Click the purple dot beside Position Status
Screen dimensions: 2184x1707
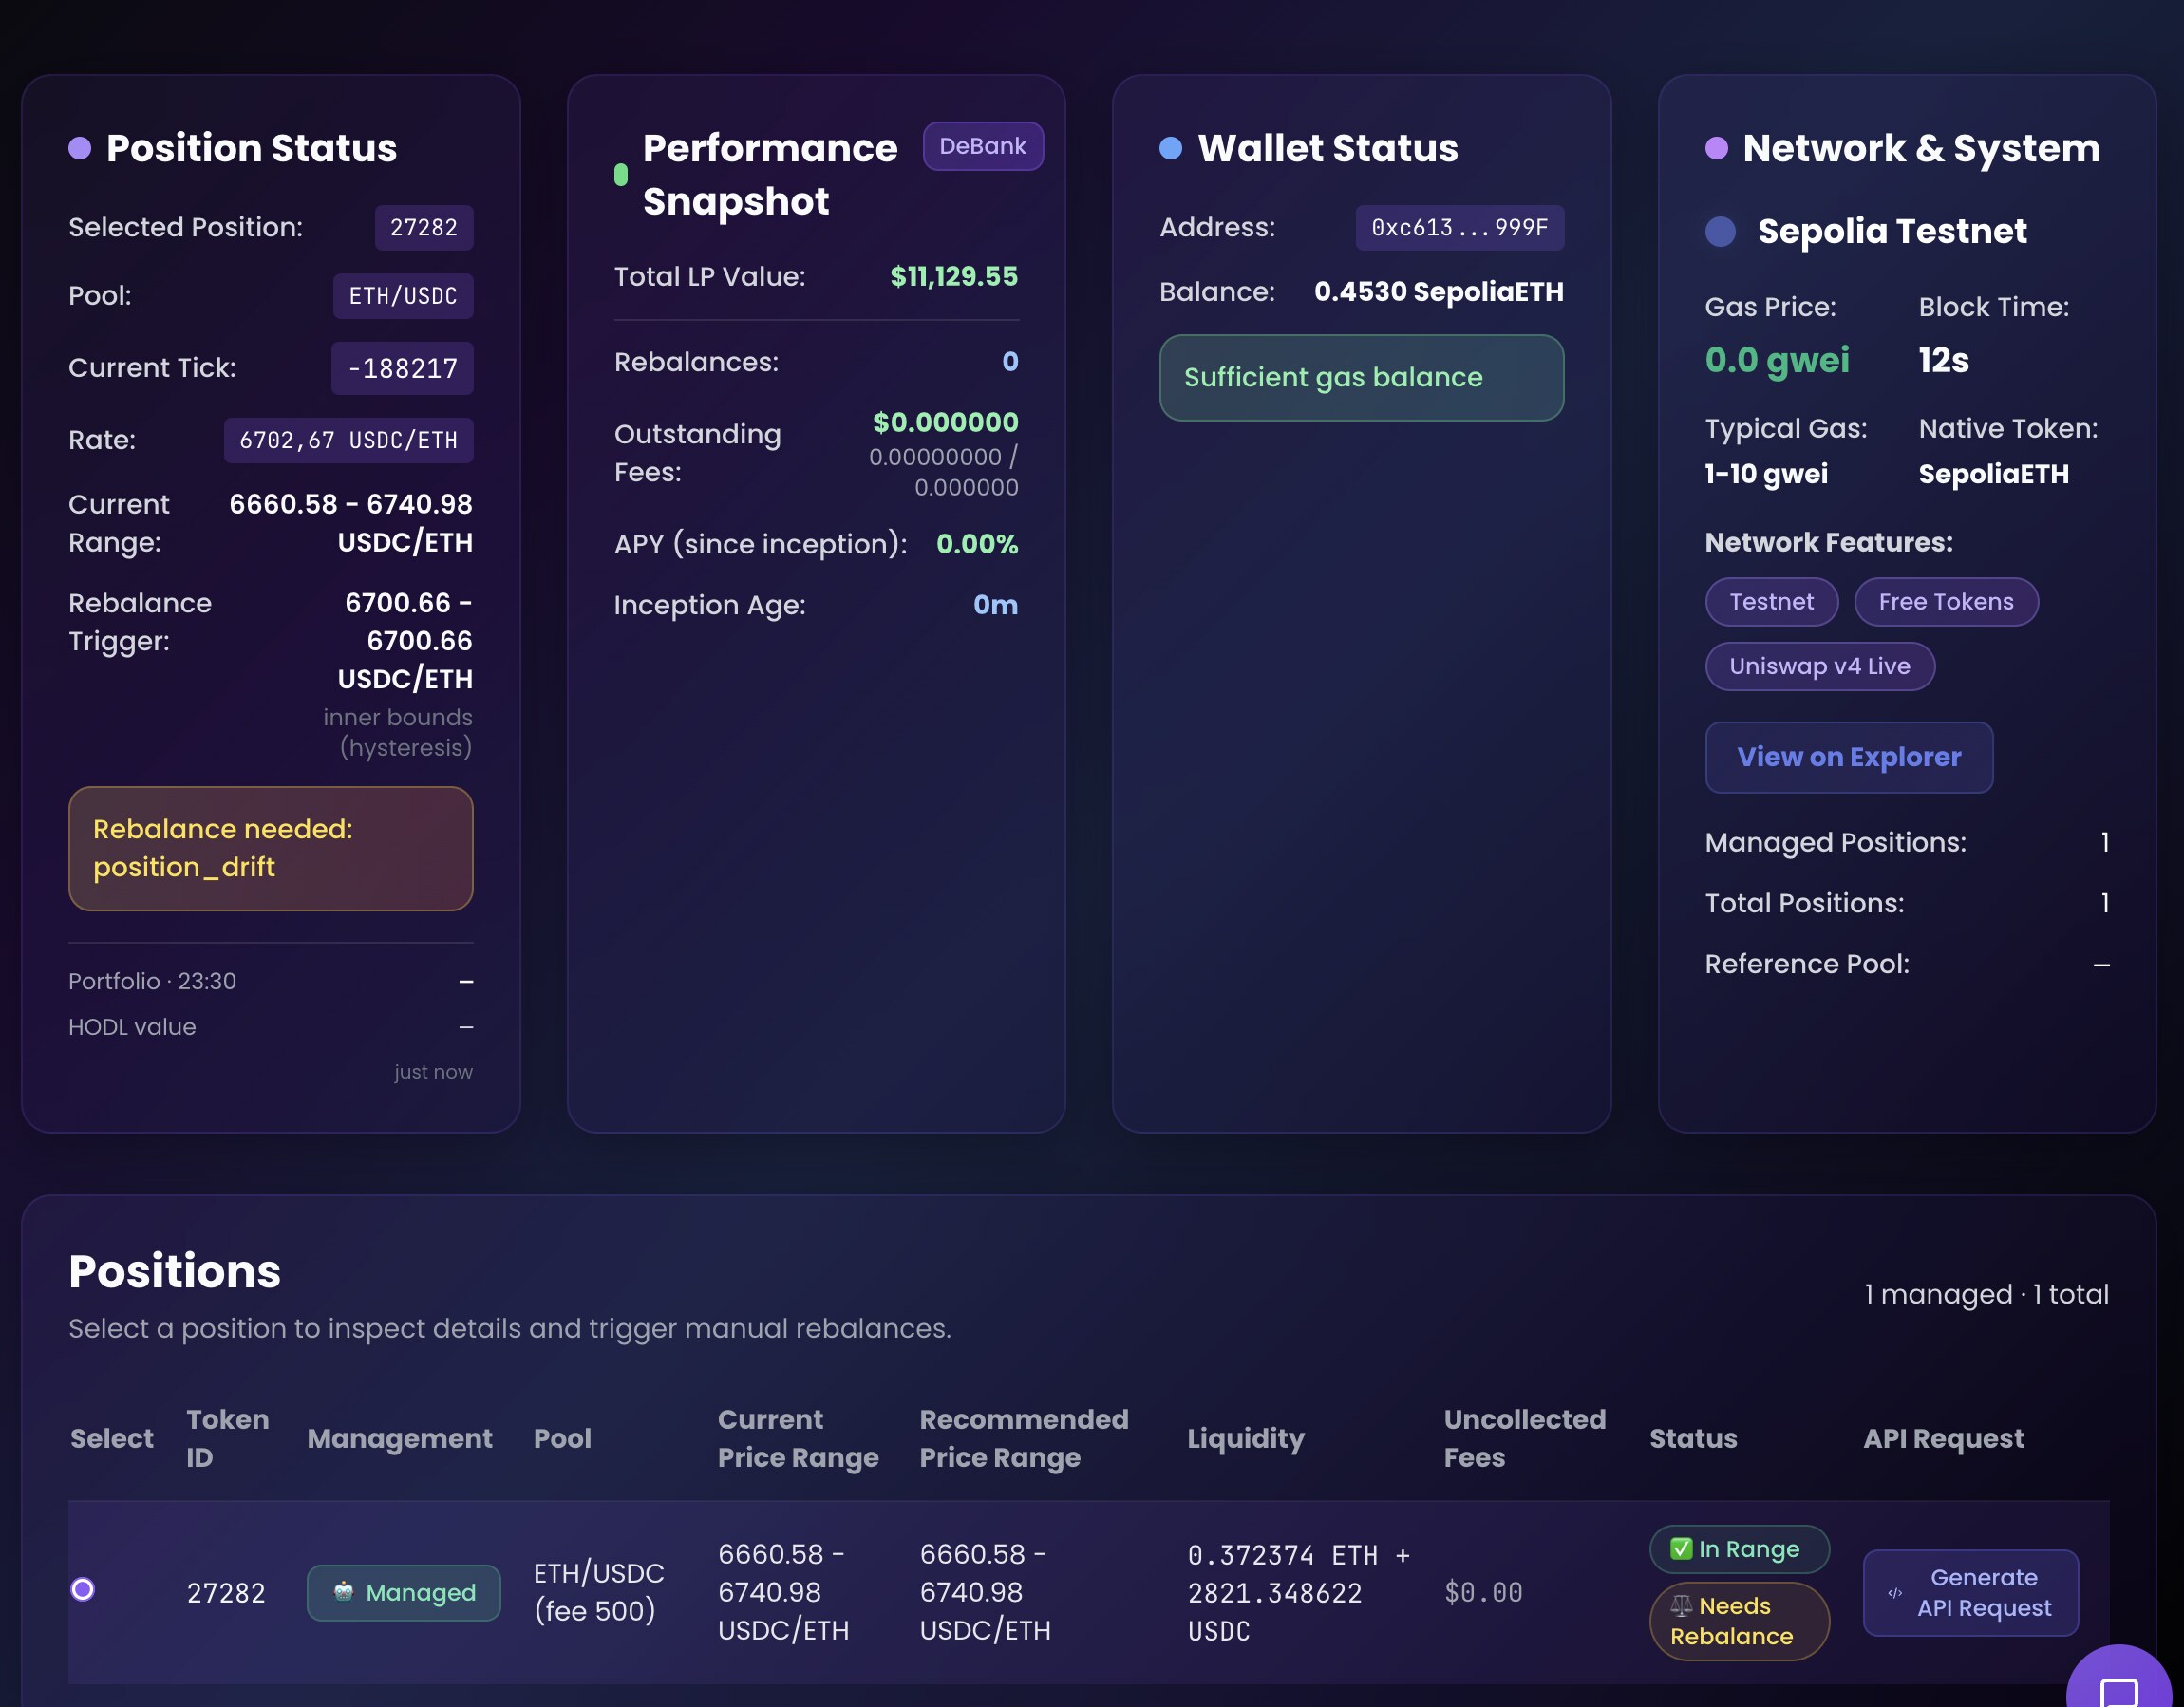click(x=80, y=148)
